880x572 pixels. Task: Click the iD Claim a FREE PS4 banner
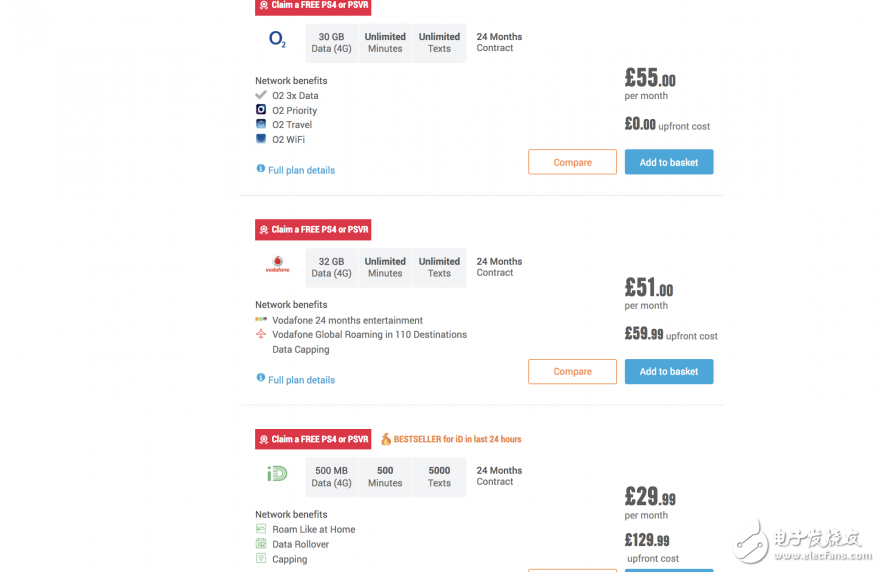coord(313,439)
